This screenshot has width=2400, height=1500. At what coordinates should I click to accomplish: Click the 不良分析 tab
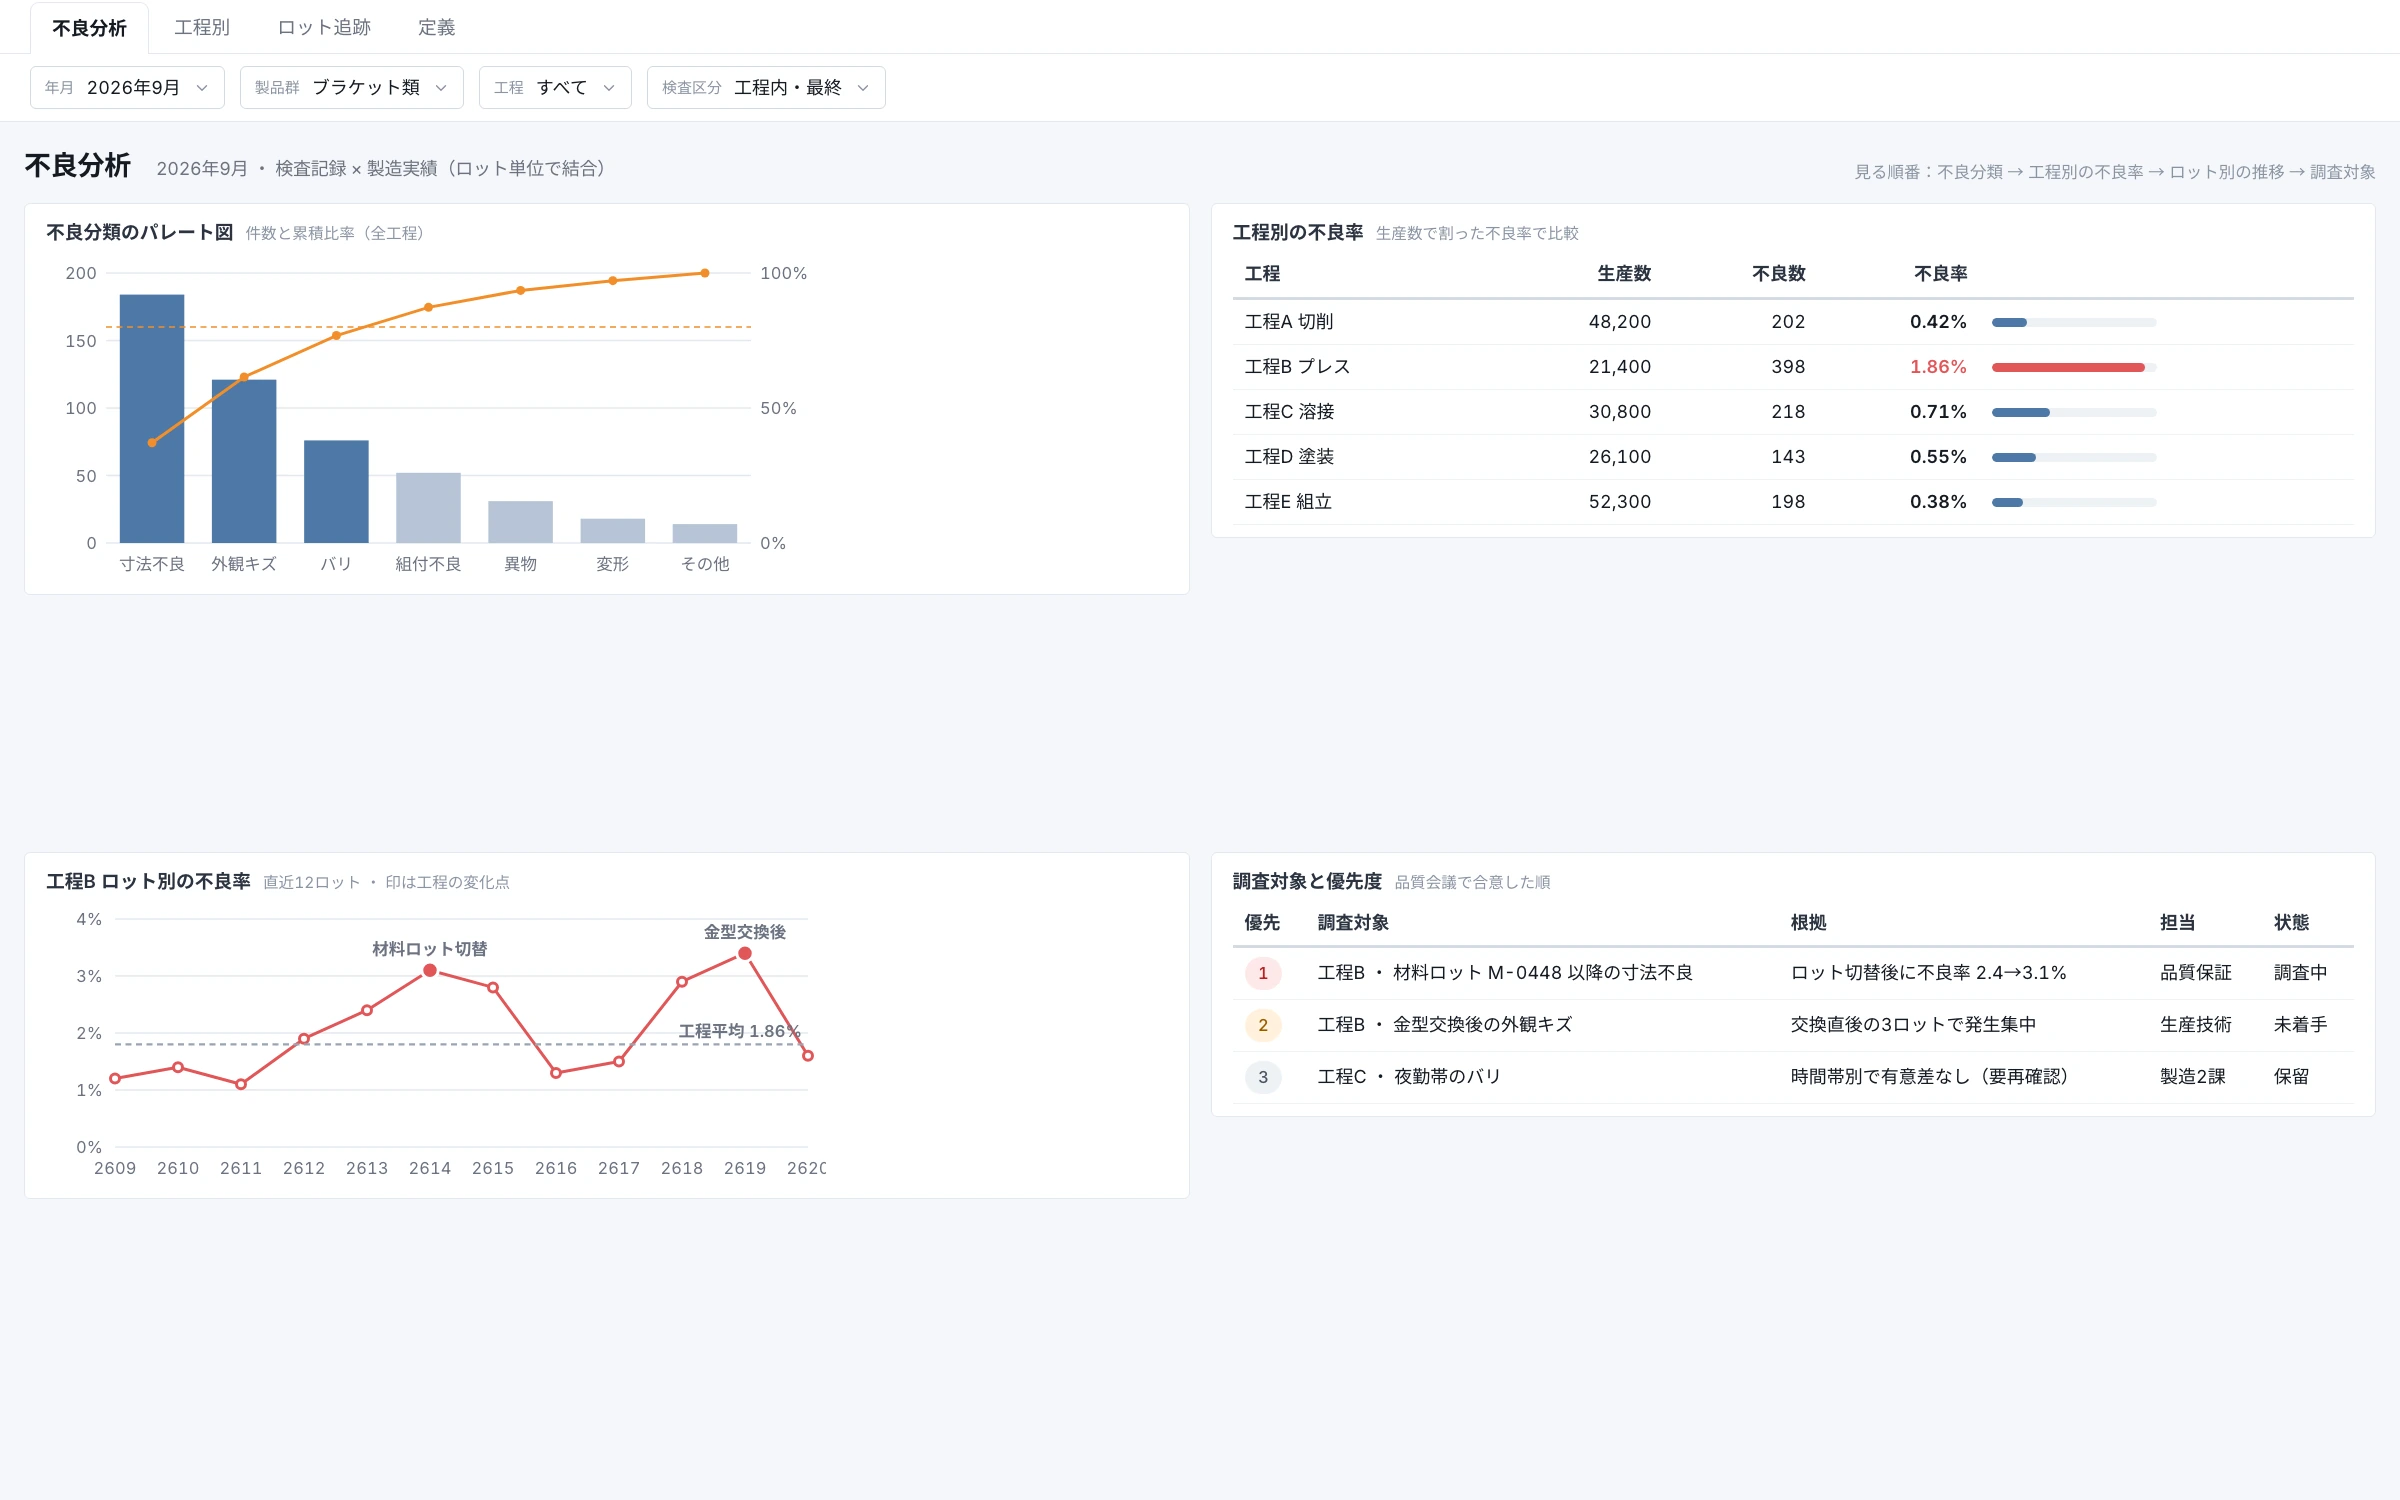point(89,28)
